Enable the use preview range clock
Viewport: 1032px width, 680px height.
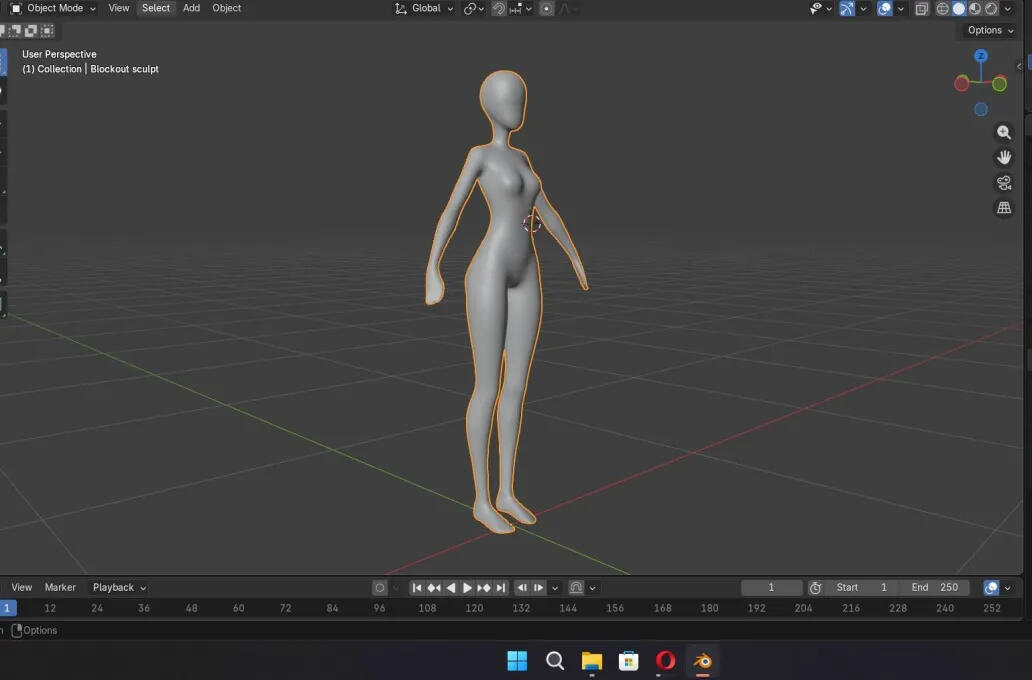tap(815, 587)
